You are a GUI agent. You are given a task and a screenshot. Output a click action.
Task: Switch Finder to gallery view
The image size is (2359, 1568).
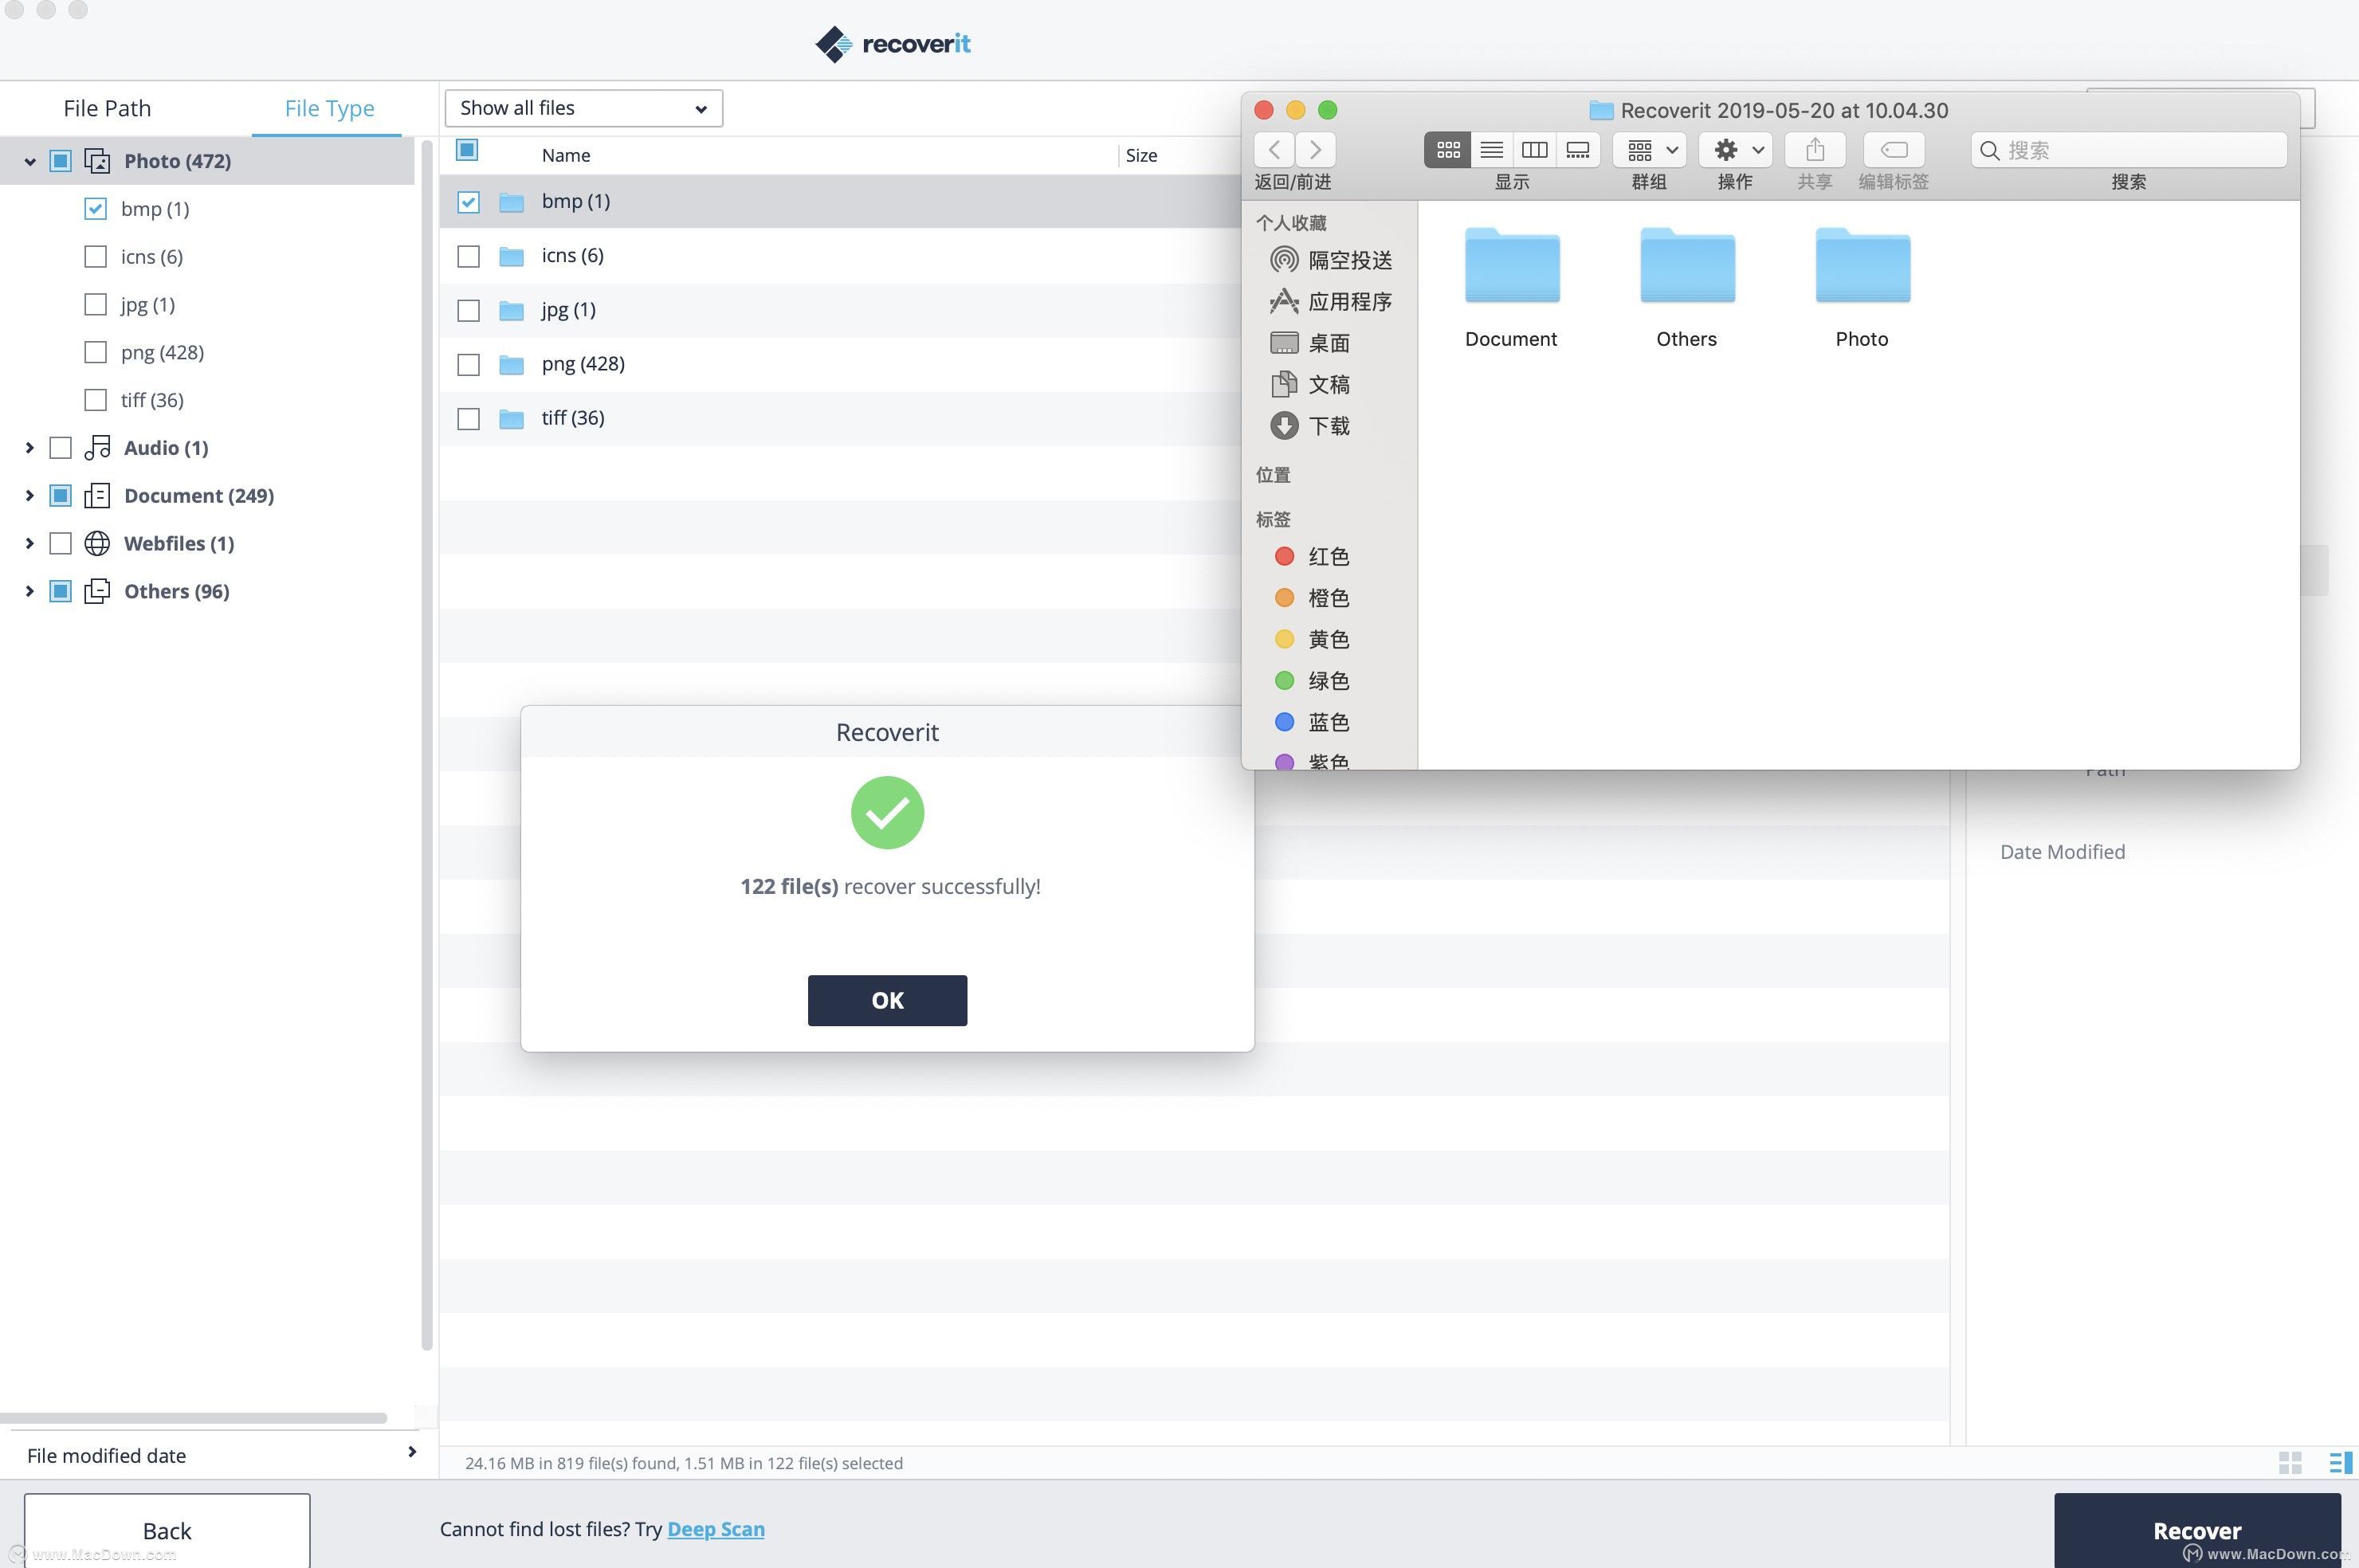coord(1578,150)
